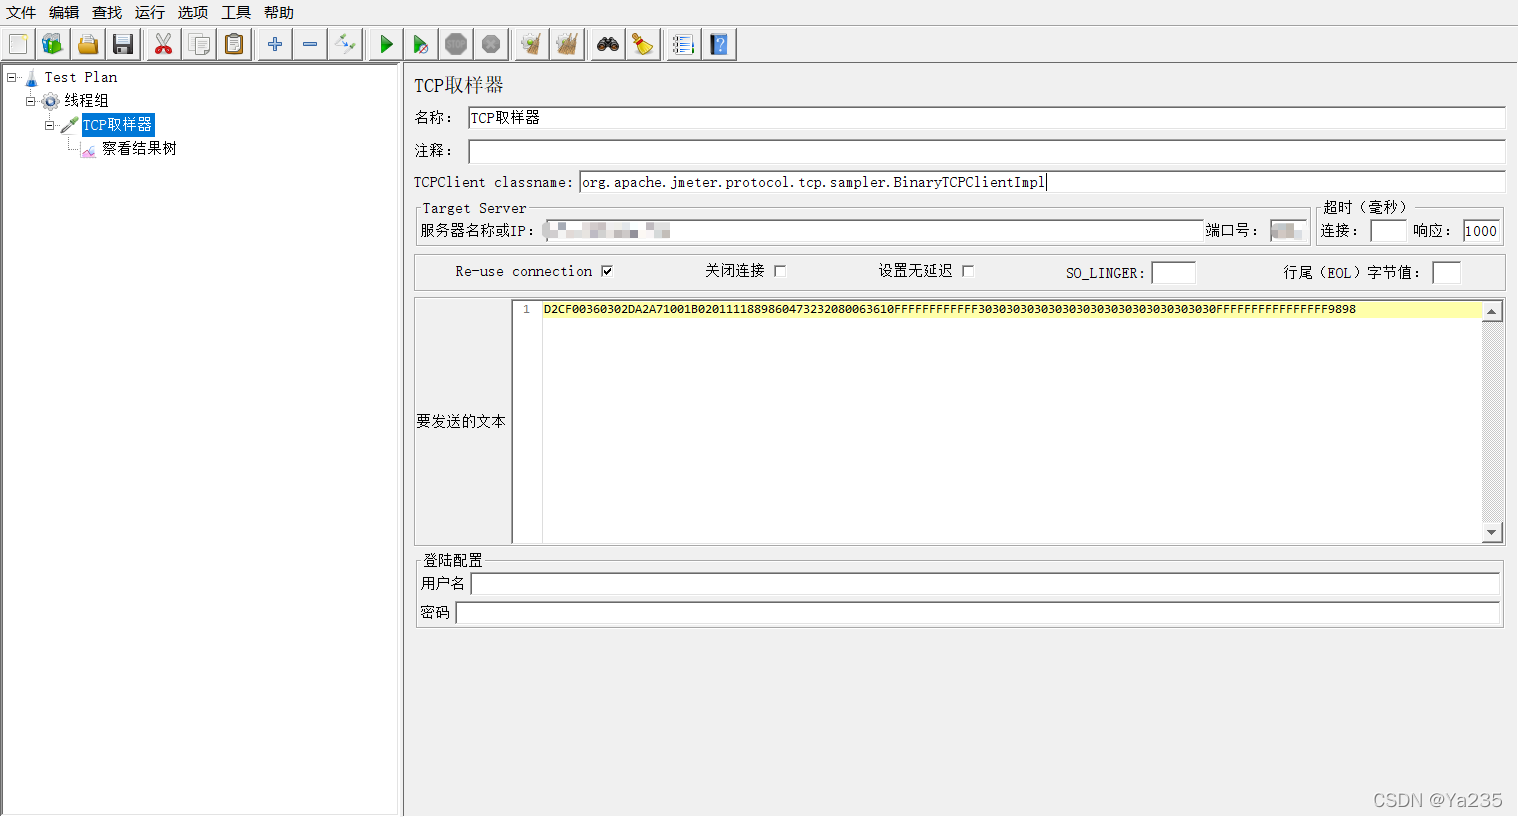1518x817 pixels.
Task: Open Search with the binoculars icon
Action: (607, 44)
